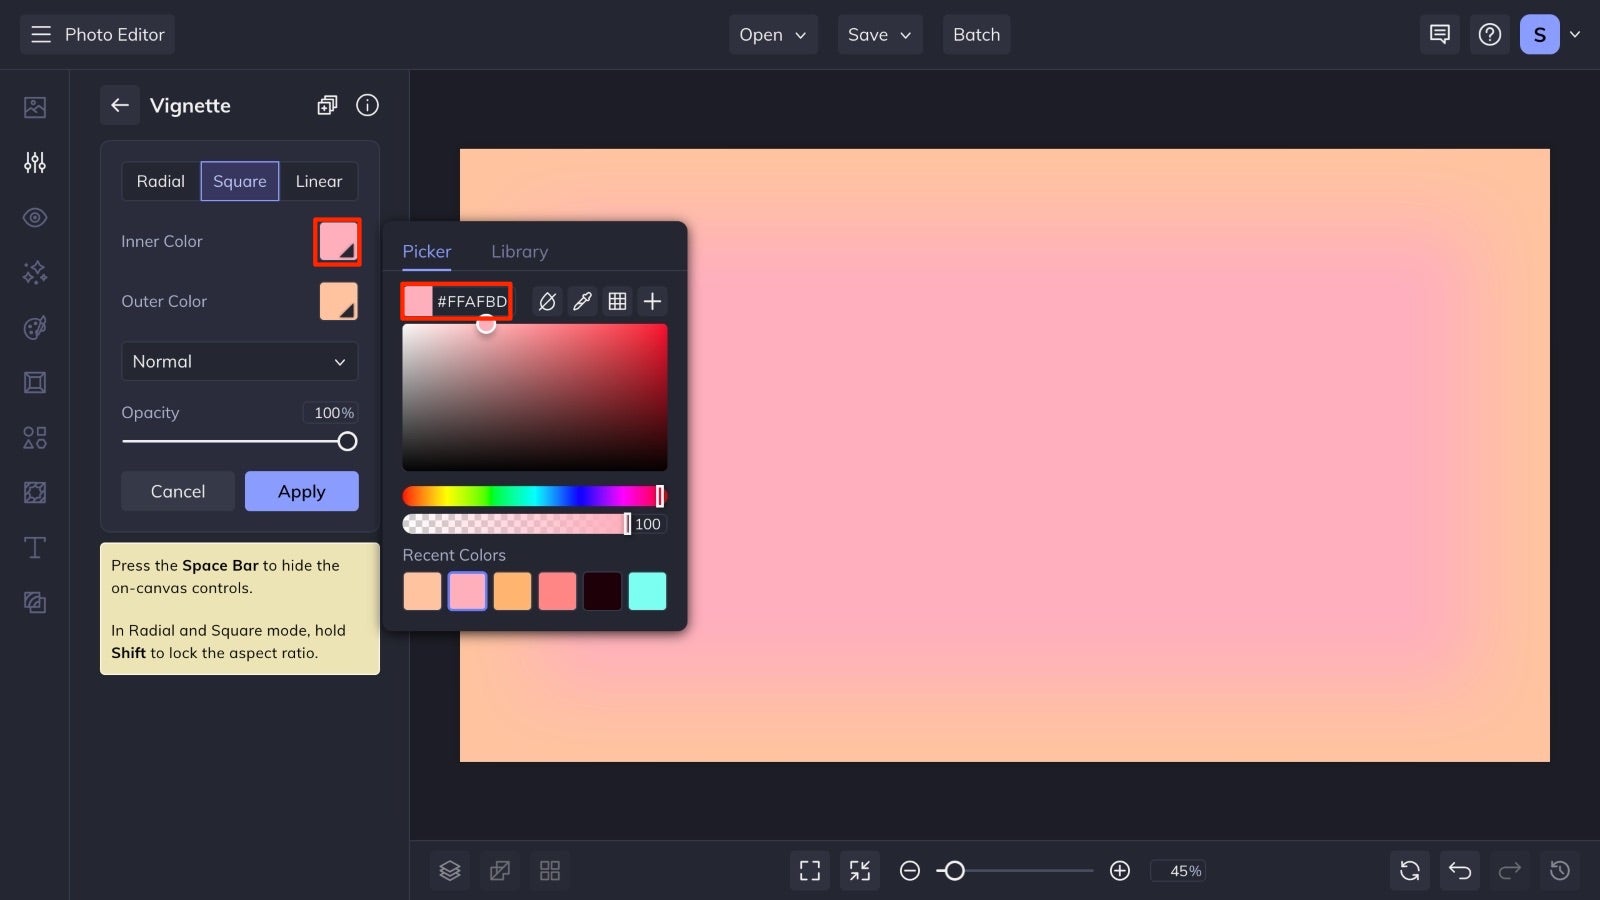Select the pink swatch in Recent Colors

coord(467,591)
